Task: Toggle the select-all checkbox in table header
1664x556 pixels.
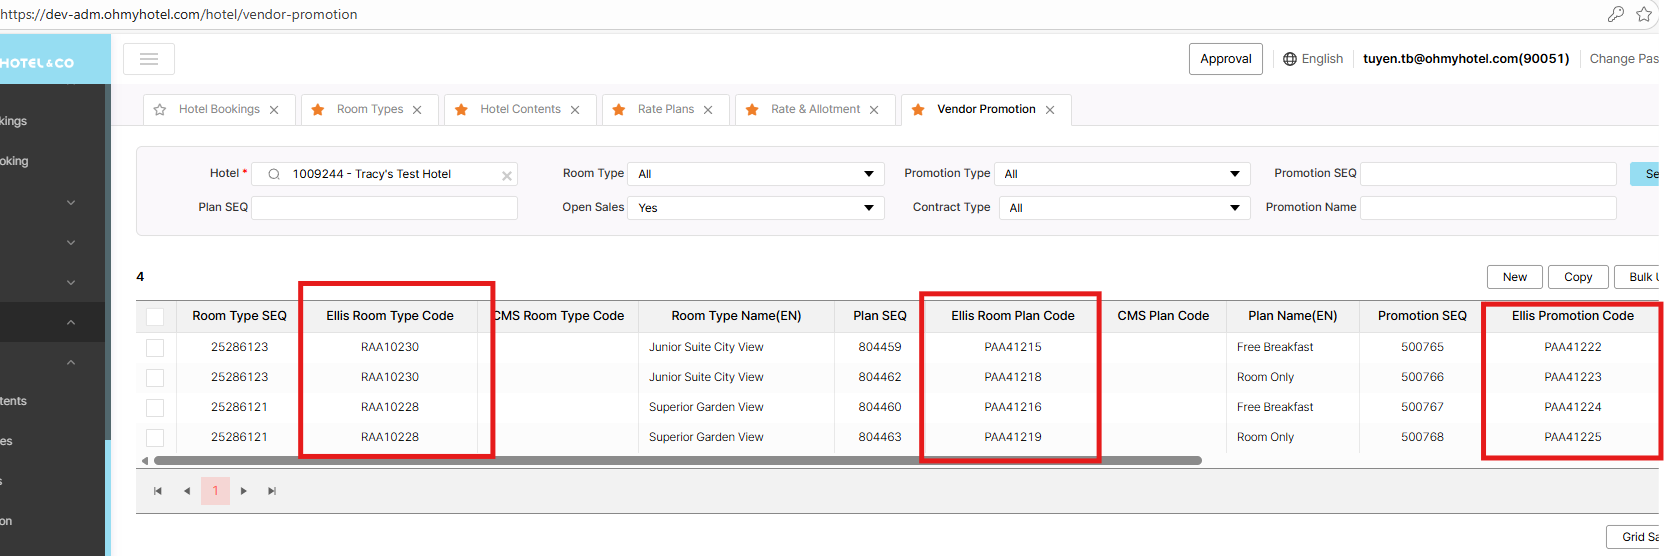Action: click(x=155, y=317)
